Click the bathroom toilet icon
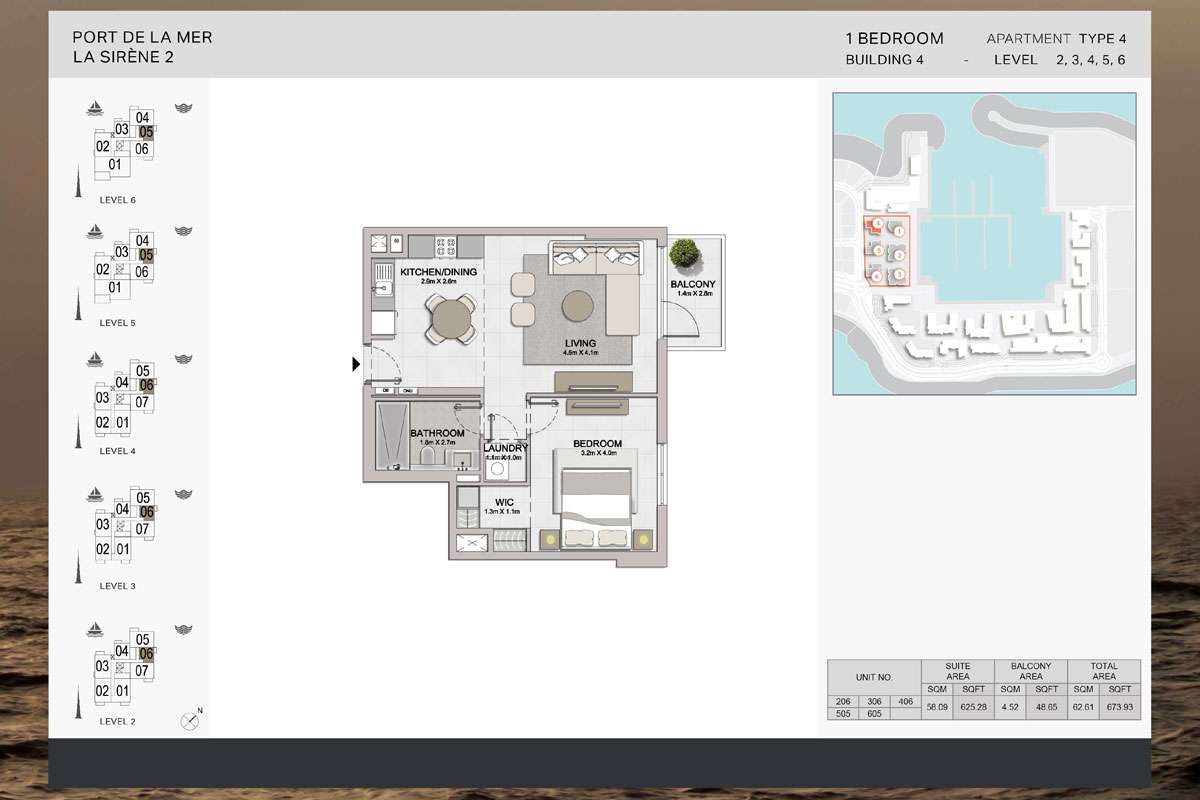This screenshot has height=800, width=1200. (429, 458)
